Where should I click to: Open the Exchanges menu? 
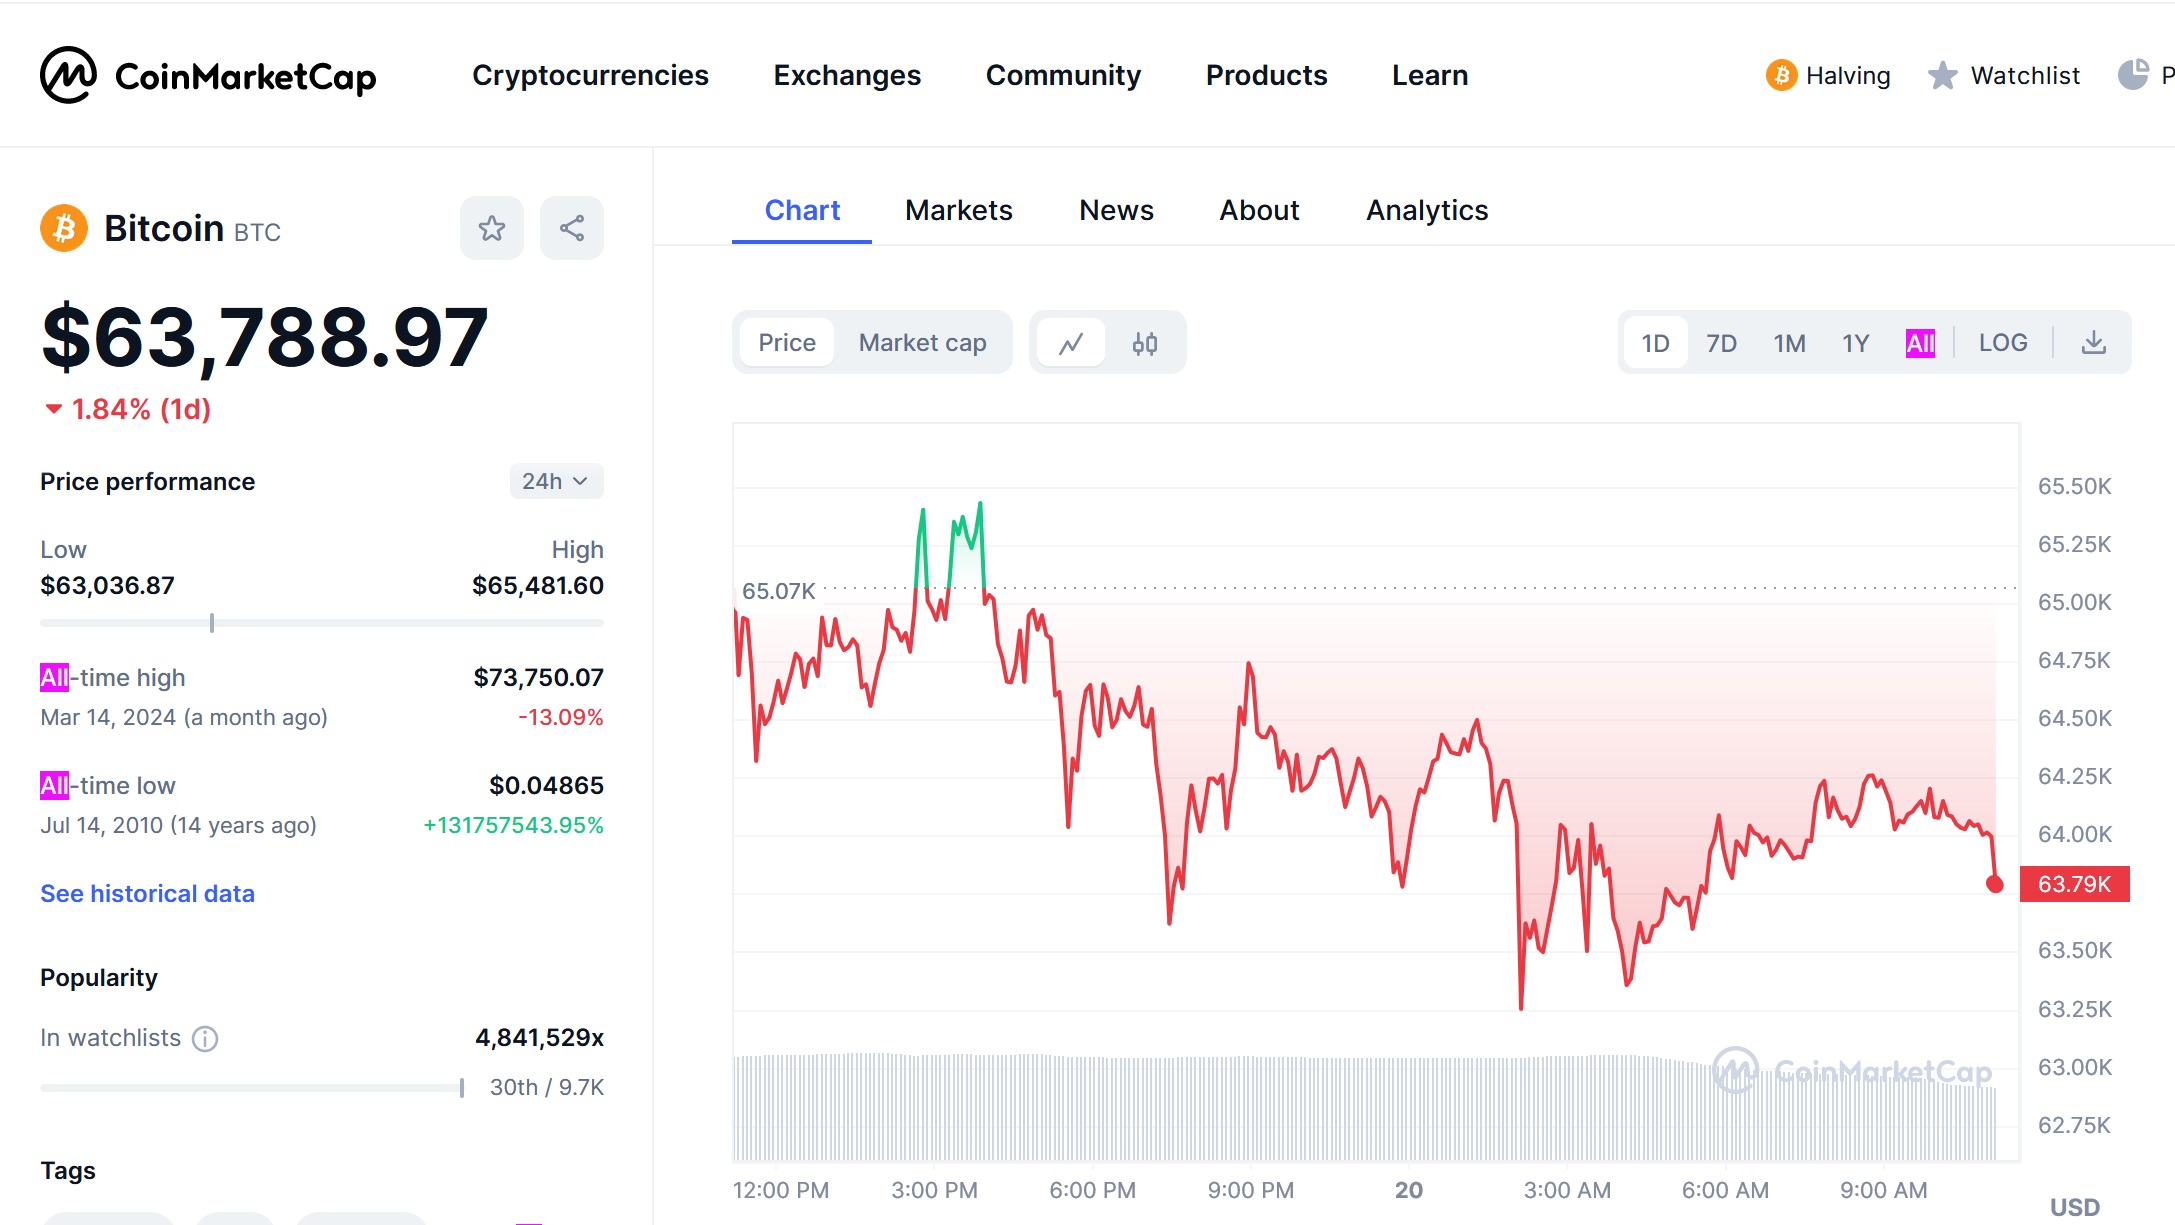click(x=847, y=75)
